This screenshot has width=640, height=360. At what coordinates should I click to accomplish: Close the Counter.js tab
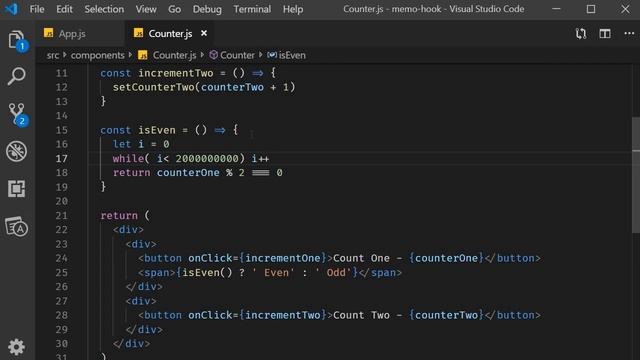(204, 33)
